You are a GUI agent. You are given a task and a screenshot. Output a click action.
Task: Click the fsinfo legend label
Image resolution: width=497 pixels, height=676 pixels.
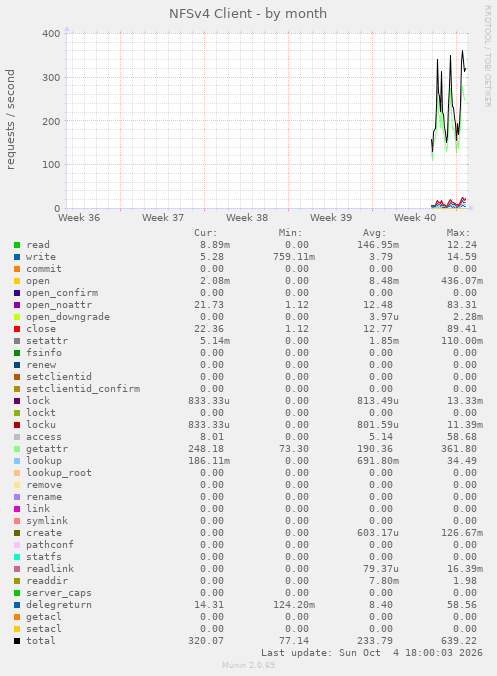pos(44,353)
